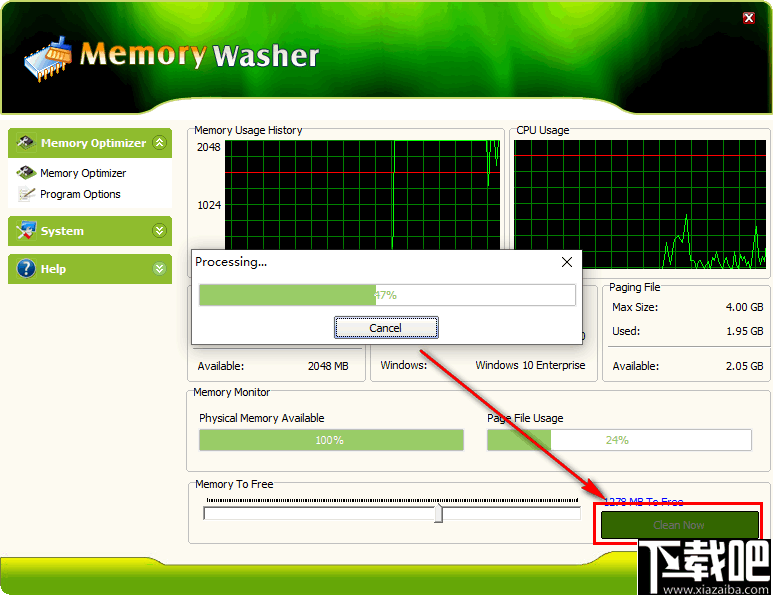Click the Paging File Used 1.95 GB value

click(744, 331)
